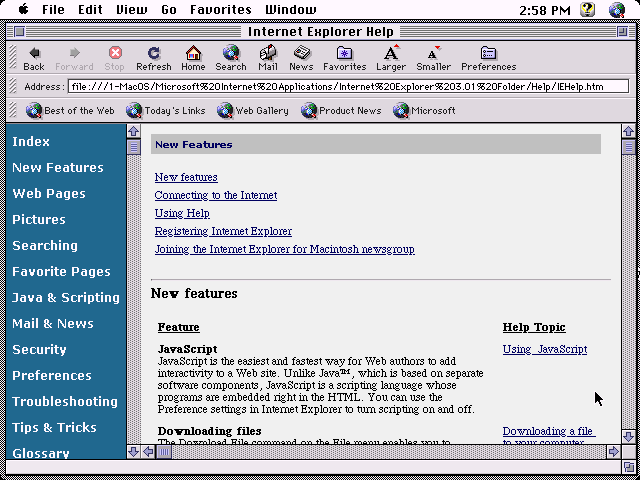Open the Preferences toolbar icon

(489, 53)
